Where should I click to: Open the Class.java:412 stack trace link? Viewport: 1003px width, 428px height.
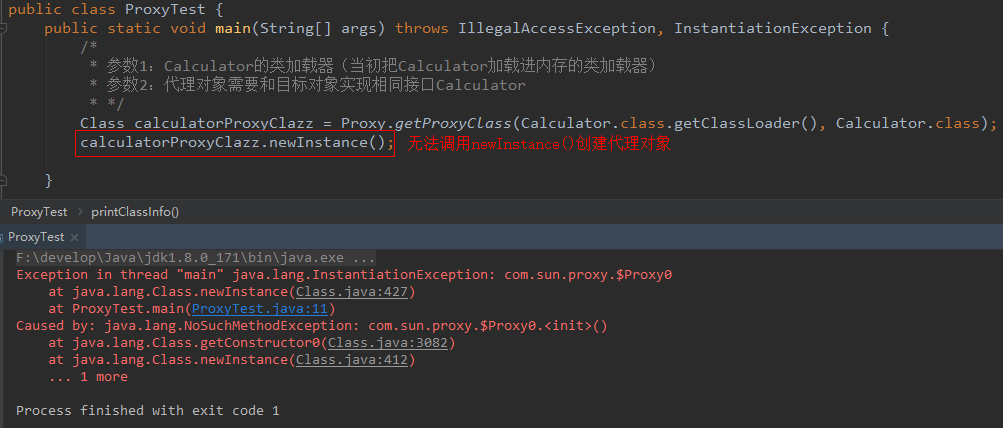352,360
